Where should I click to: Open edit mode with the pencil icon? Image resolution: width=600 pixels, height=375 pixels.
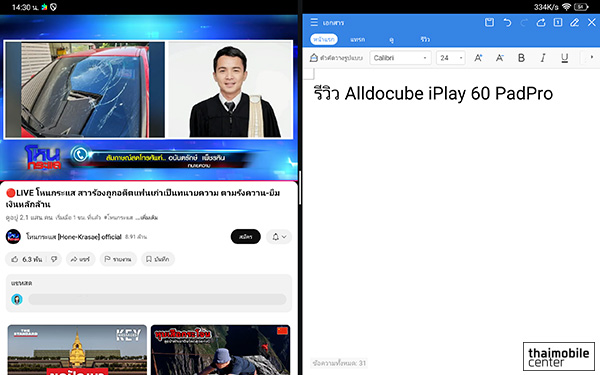574,23
